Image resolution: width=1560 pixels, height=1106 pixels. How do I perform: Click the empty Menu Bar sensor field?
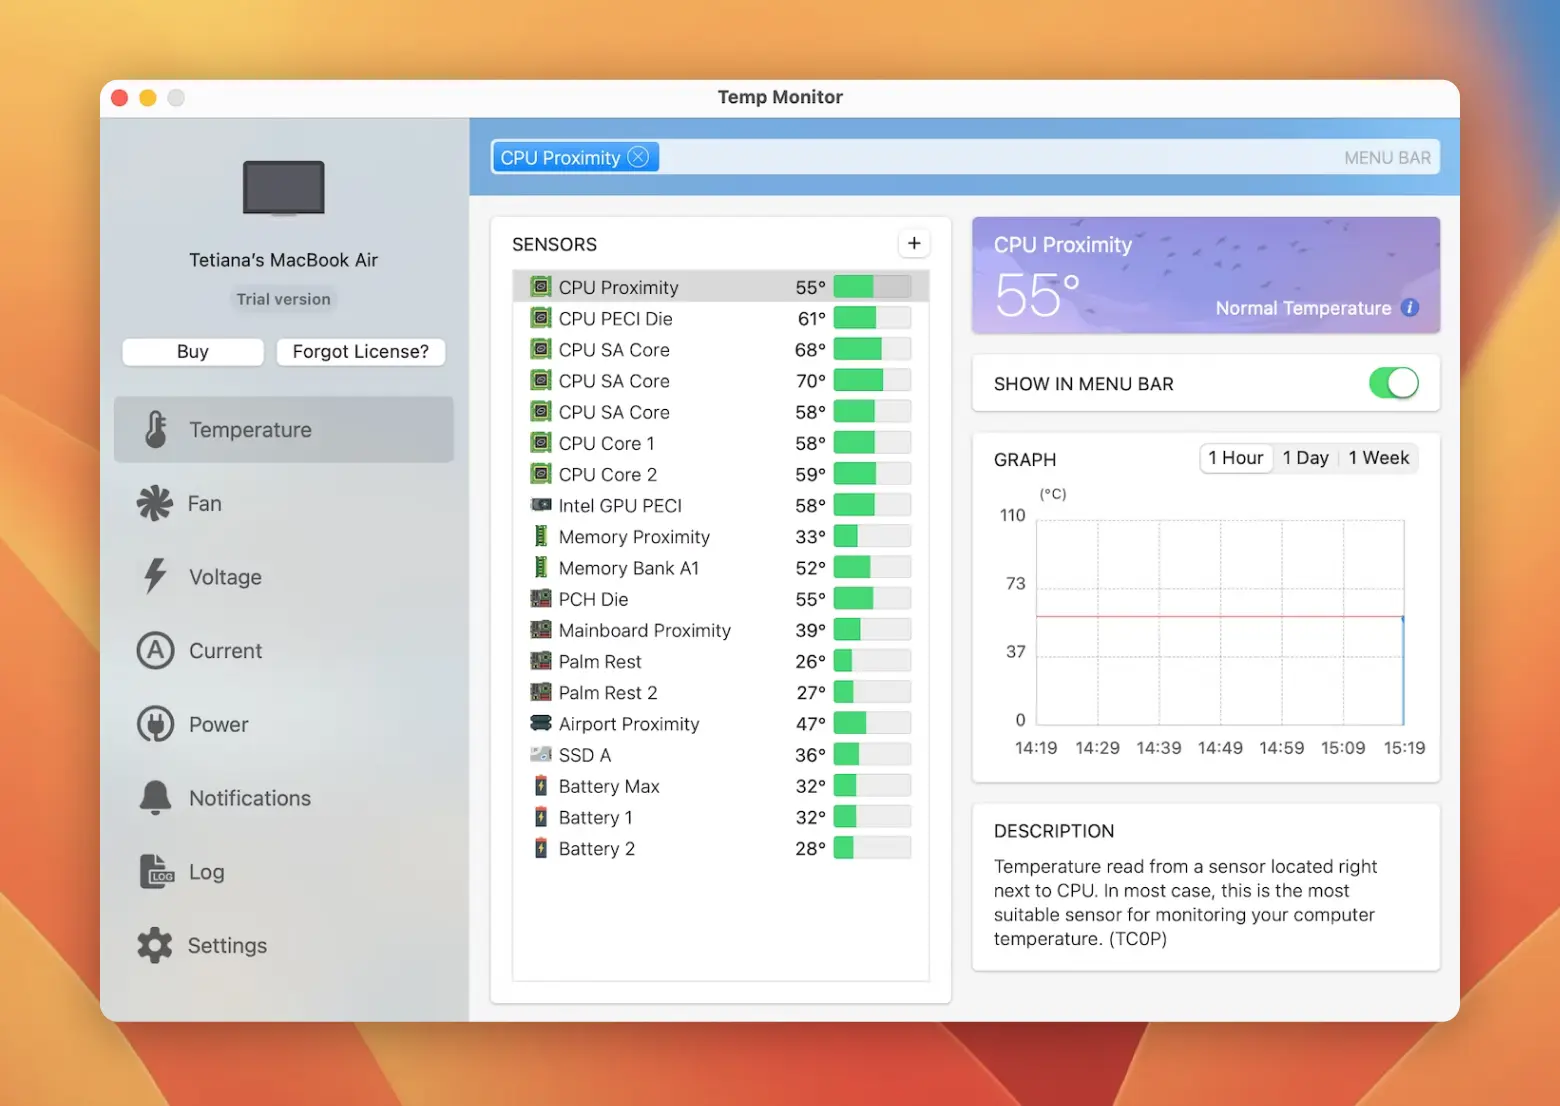pos(1000,157)
